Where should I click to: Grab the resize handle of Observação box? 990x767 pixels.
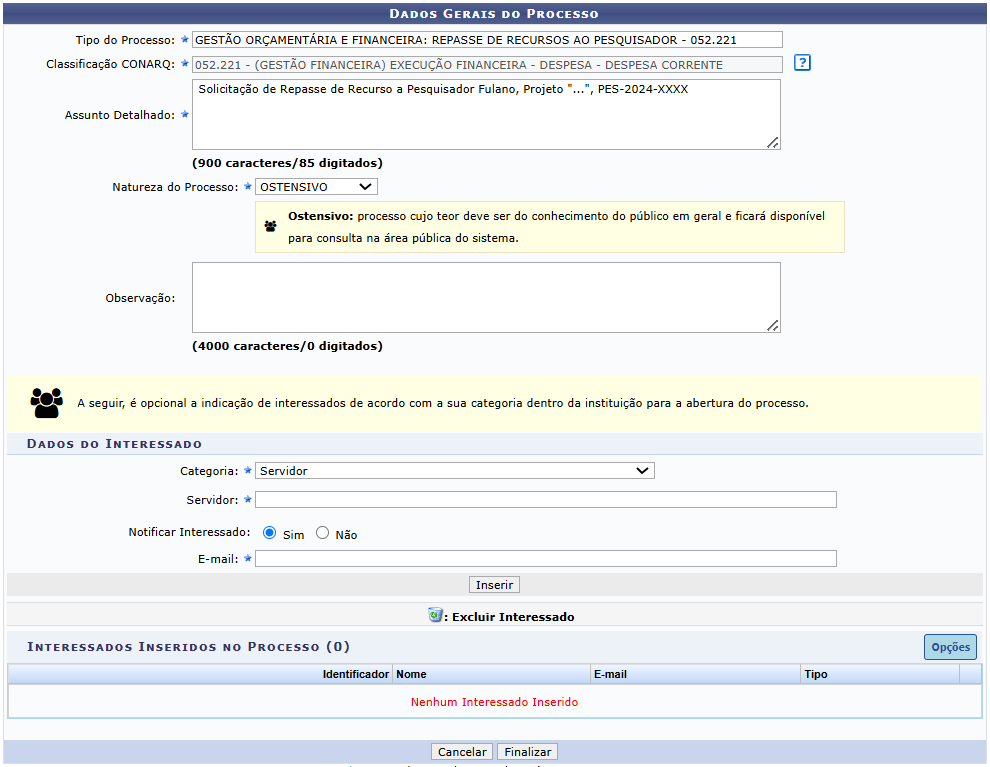click(x=773, y=325)
